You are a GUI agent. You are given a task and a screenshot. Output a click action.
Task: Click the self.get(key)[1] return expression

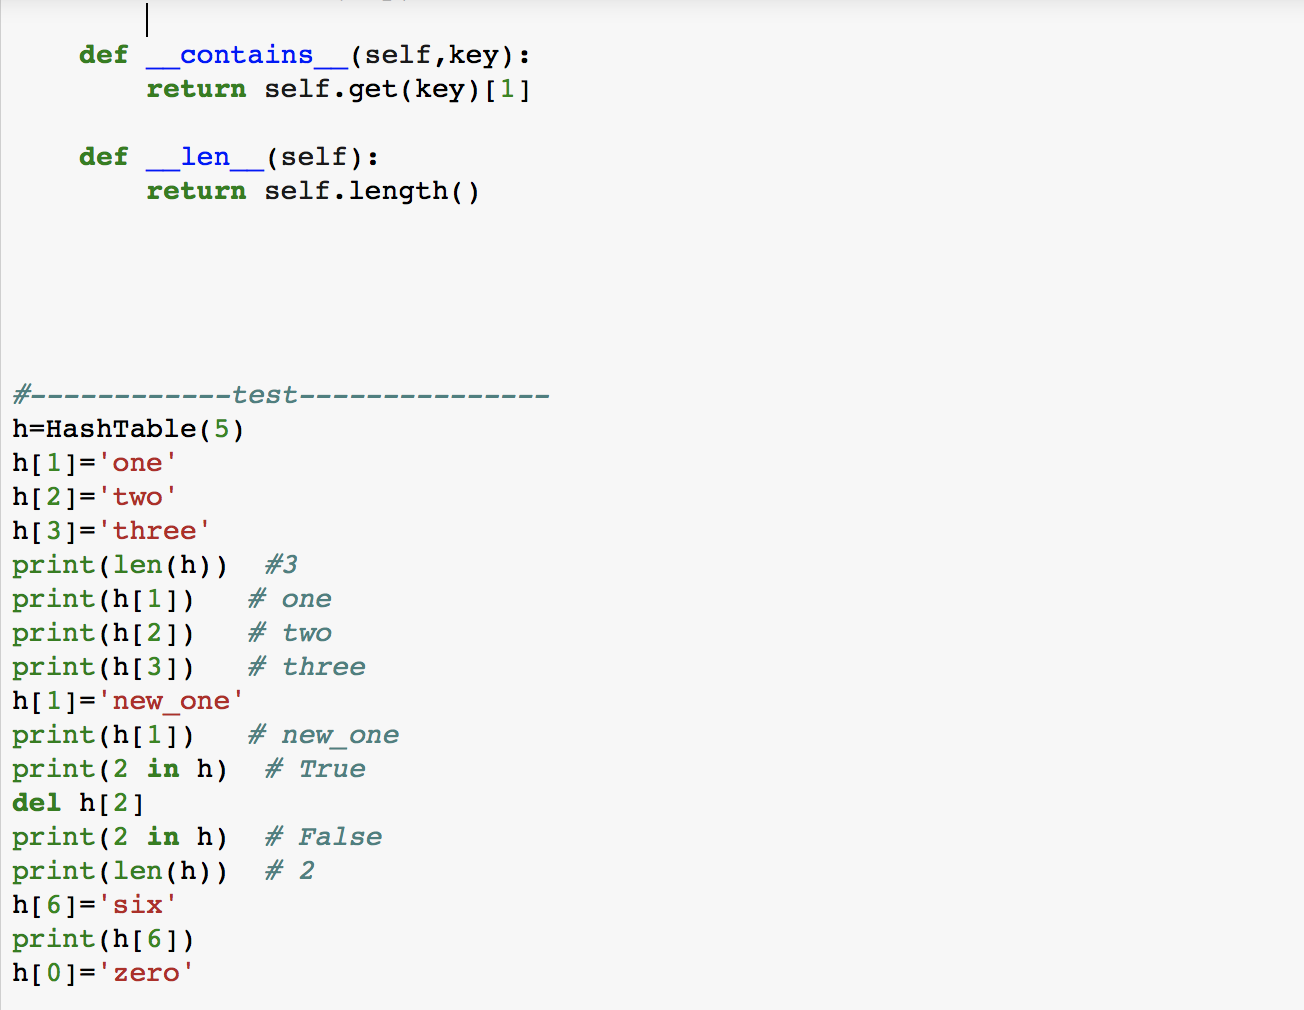(x=396, y=89)
